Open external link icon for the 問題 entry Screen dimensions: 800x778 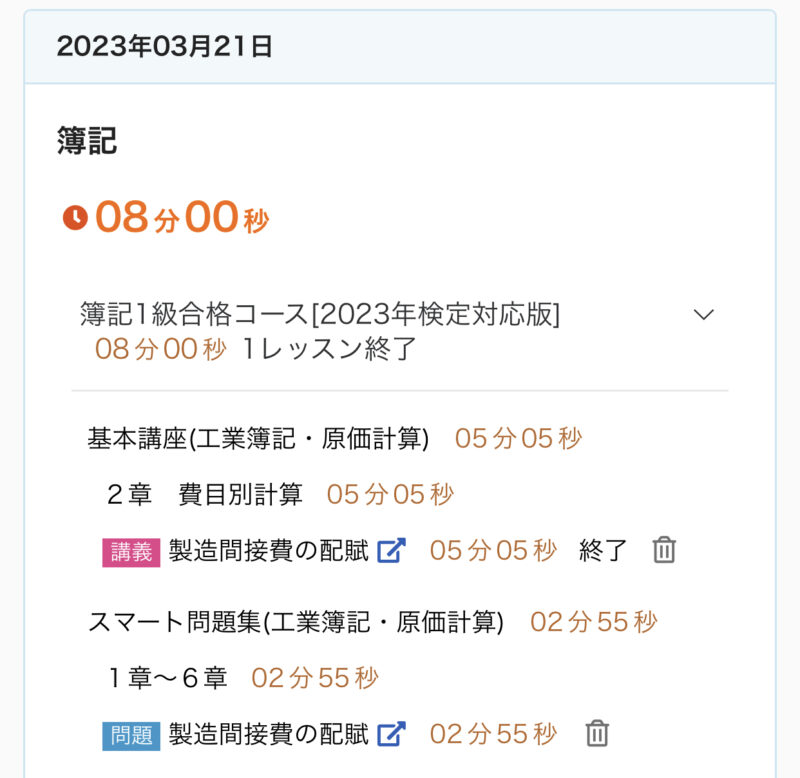(x=391, y=734)
